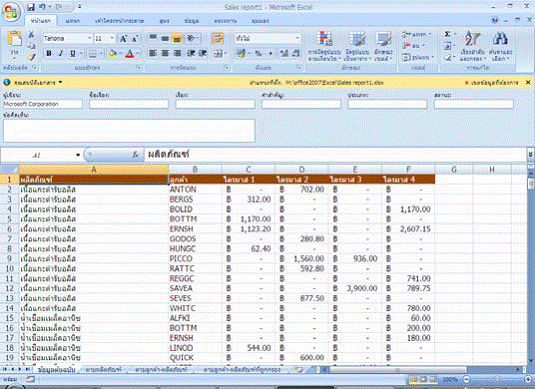Viewport: 535px width, 389px height.
Task: Increase indent in alignment group
Action: click(203, 53)
